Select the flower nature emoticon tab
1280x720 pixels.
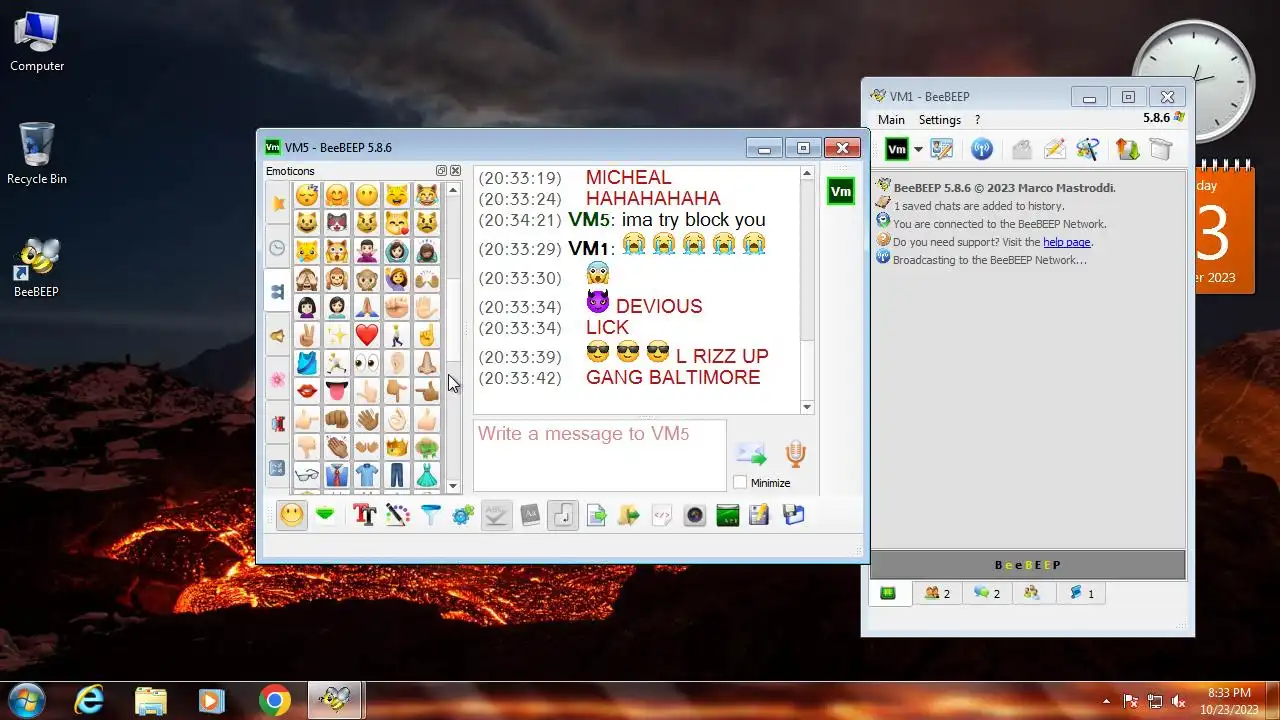click(278, 380)
